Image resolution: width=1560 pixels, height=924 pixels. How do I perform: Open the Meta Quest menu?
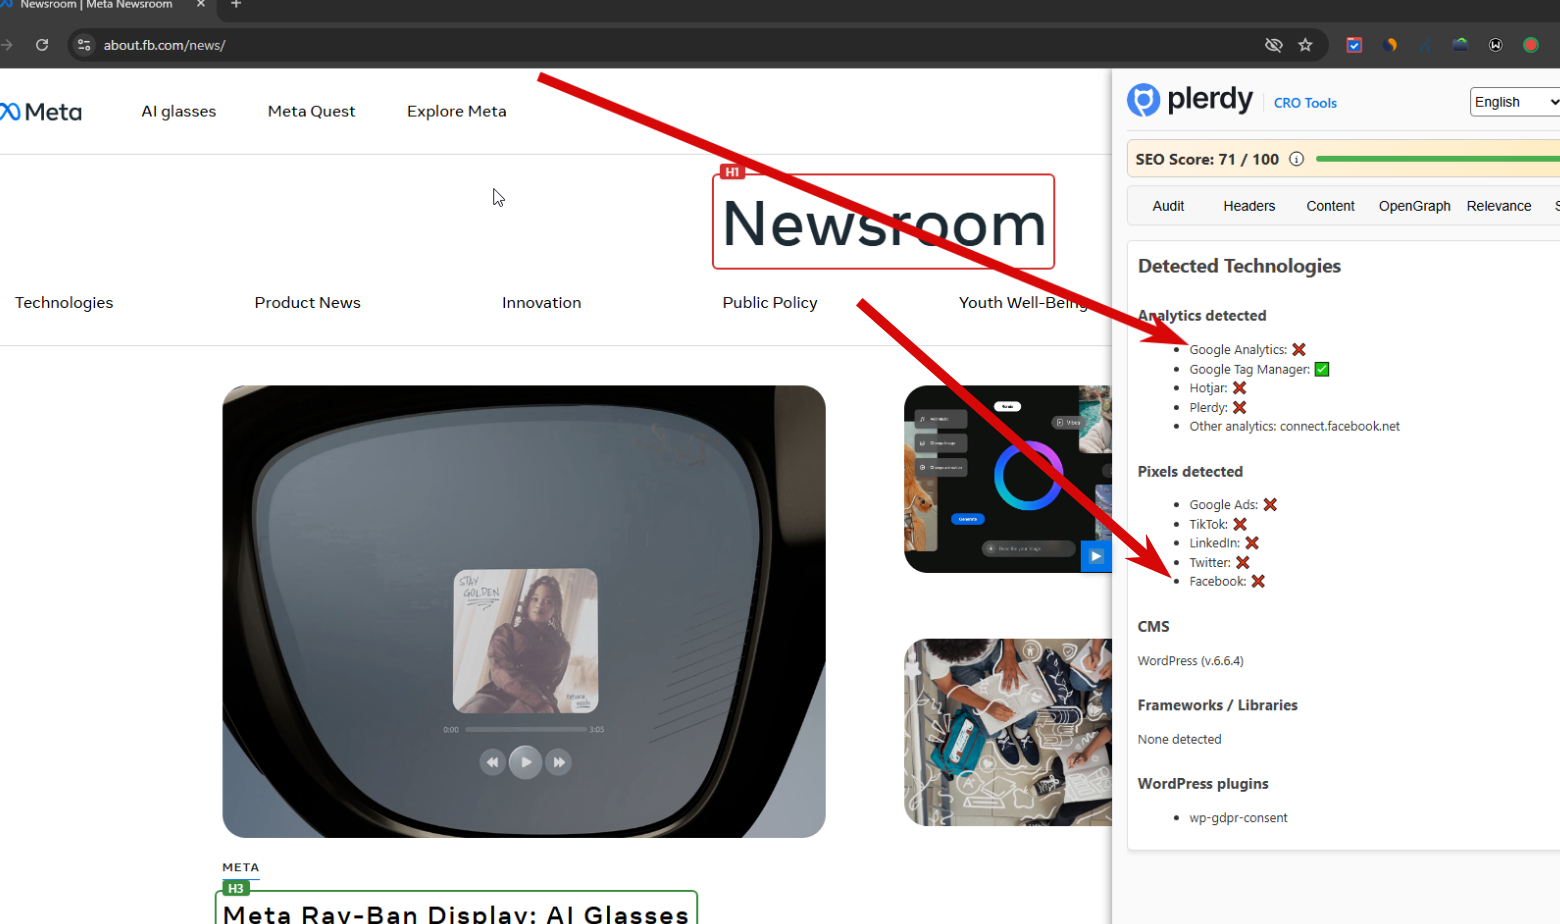click(311, 111)
